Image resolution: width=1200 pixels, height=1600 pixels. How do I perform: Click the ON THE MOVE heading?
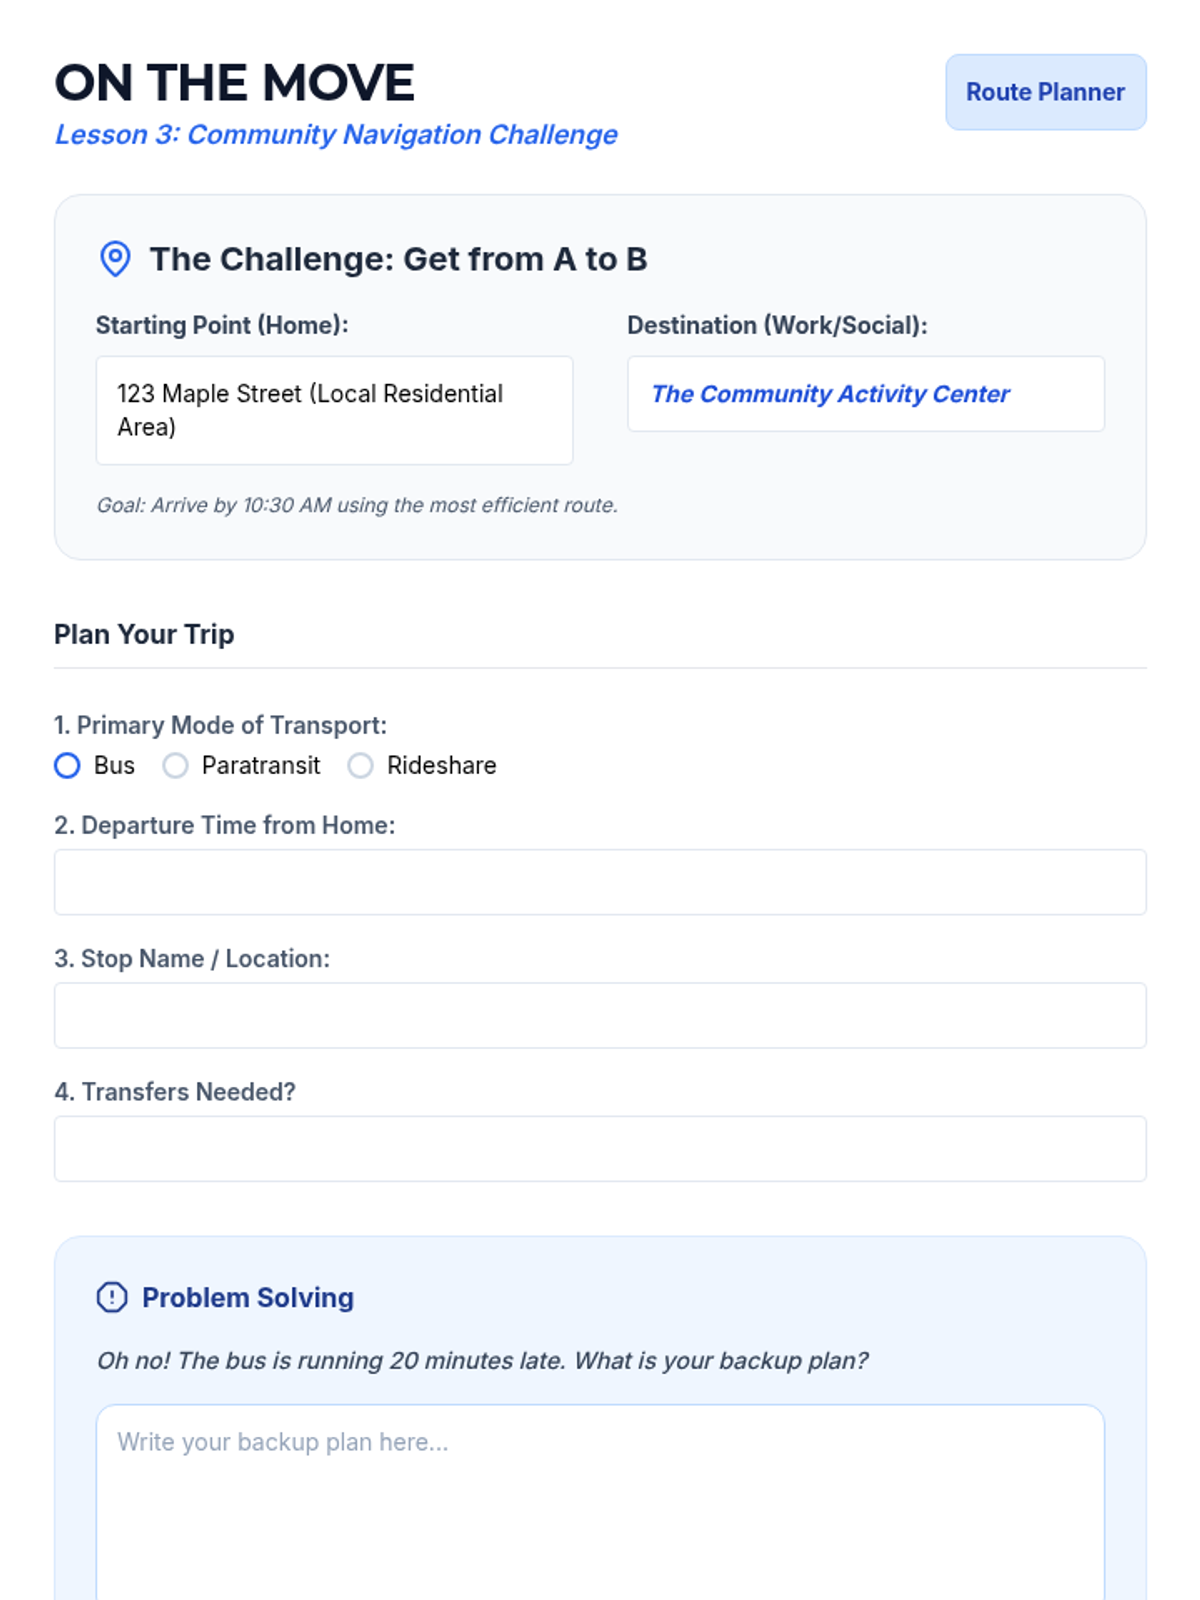234,83
